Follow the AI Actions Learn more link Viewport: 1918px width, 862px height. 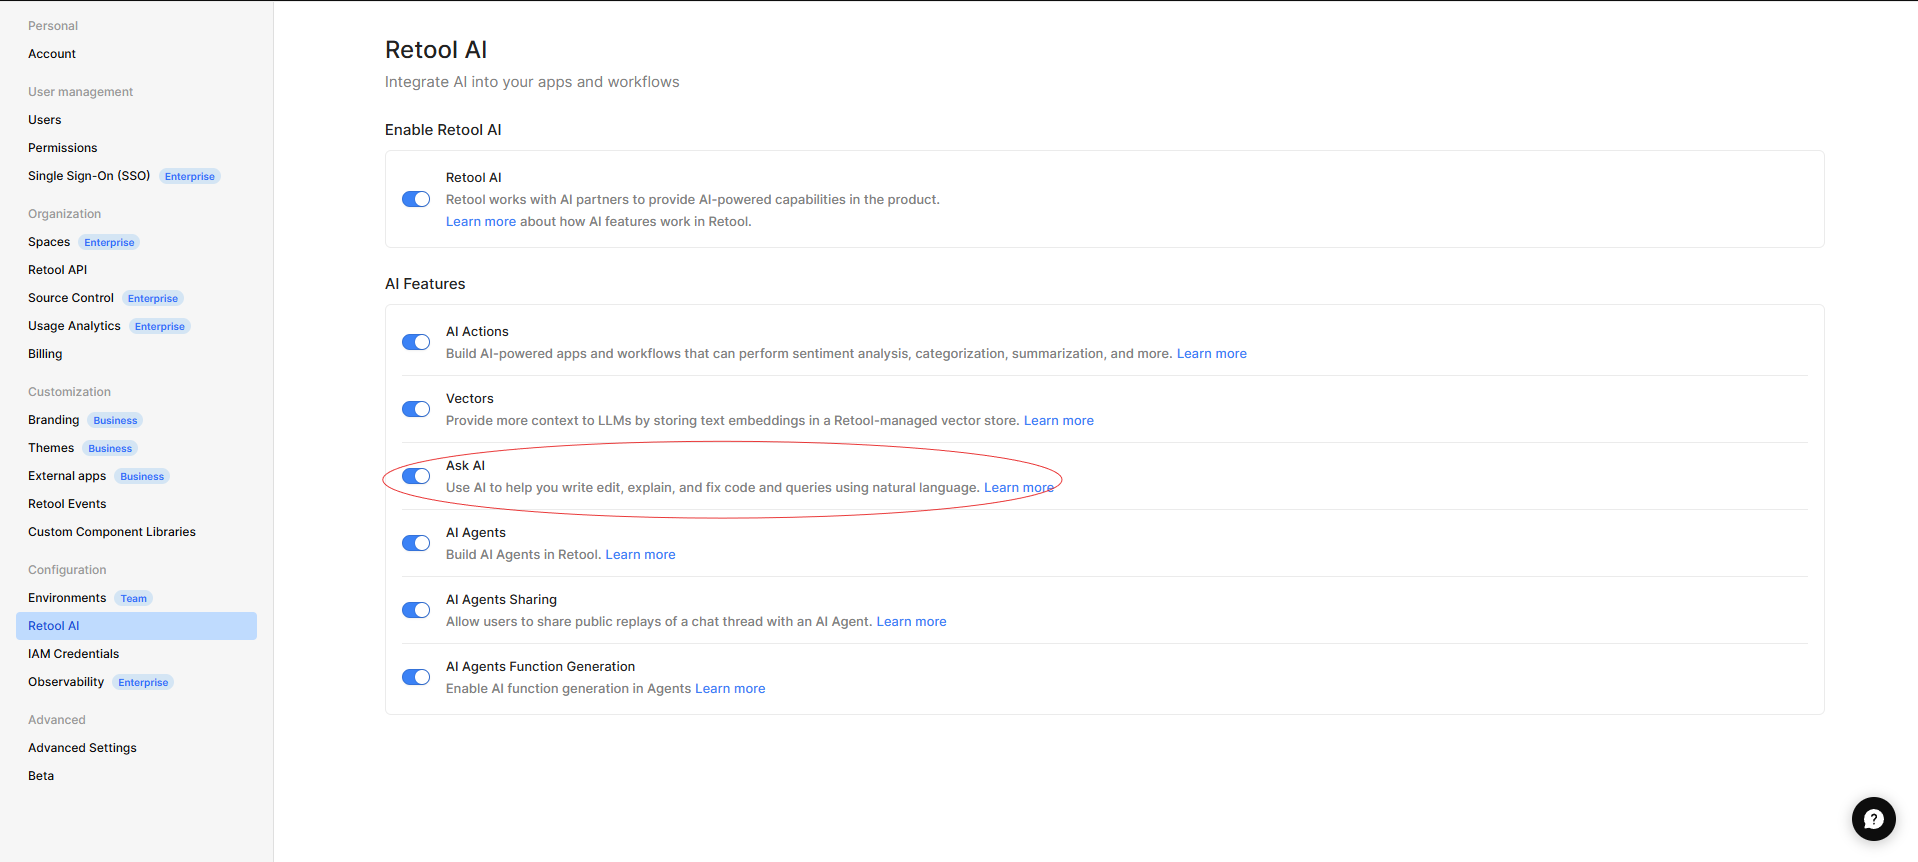(x=1212, y=354)
